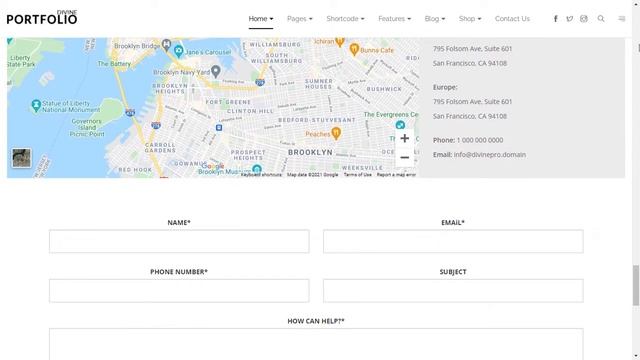Open the Twitter social icon
640x360 pixels.
pos(569,19)
